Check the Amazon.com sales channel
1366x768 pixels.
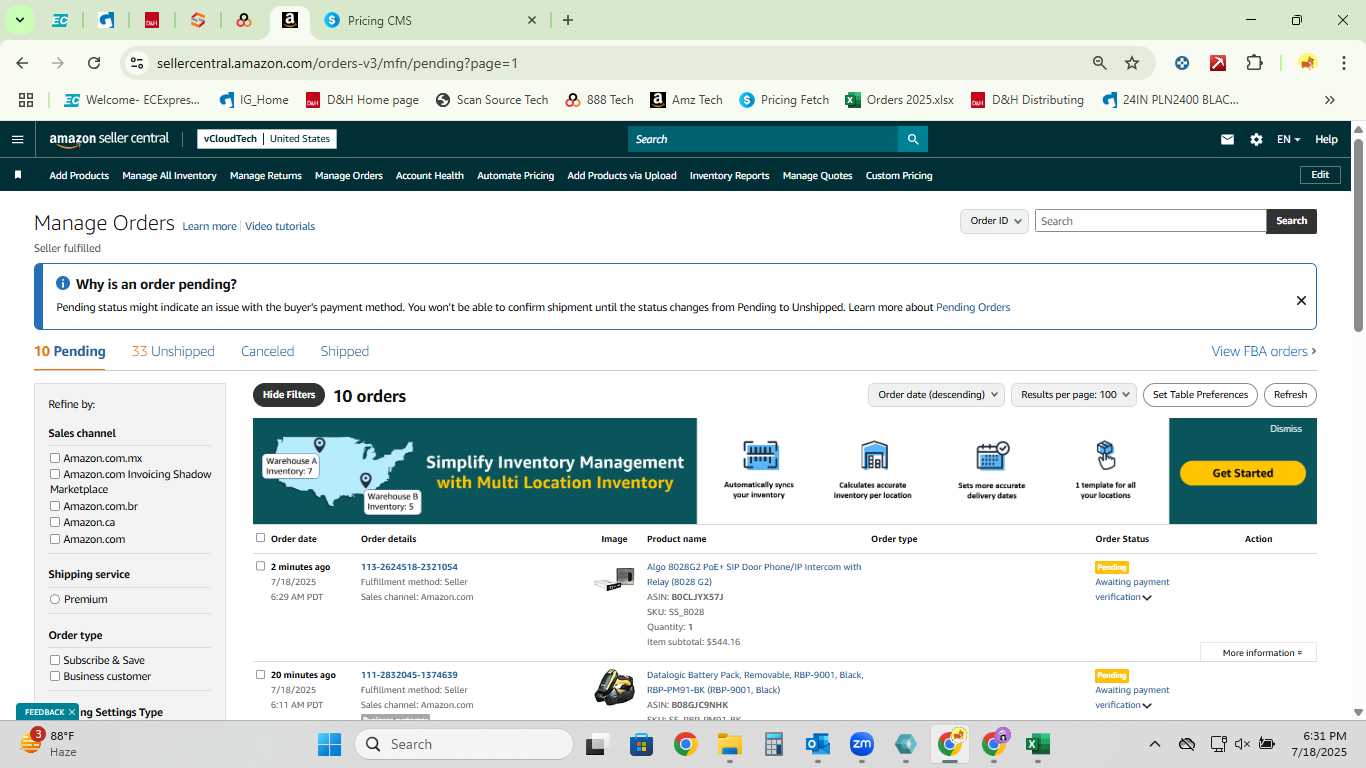(x=55, y=539)
